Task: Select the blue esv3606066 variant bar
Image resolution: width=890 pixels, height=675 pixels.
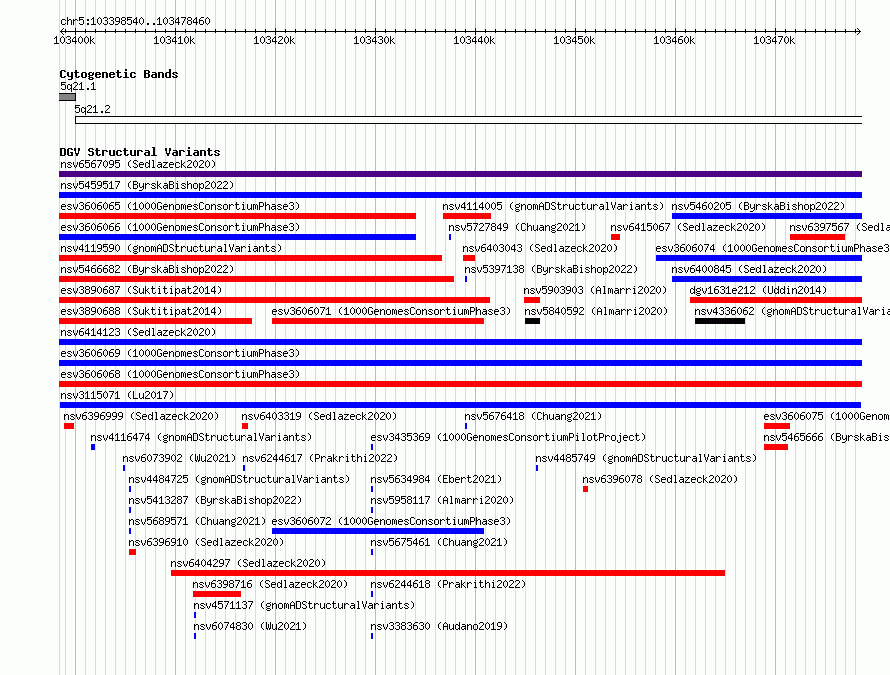Action: click(x=237, y=237)
